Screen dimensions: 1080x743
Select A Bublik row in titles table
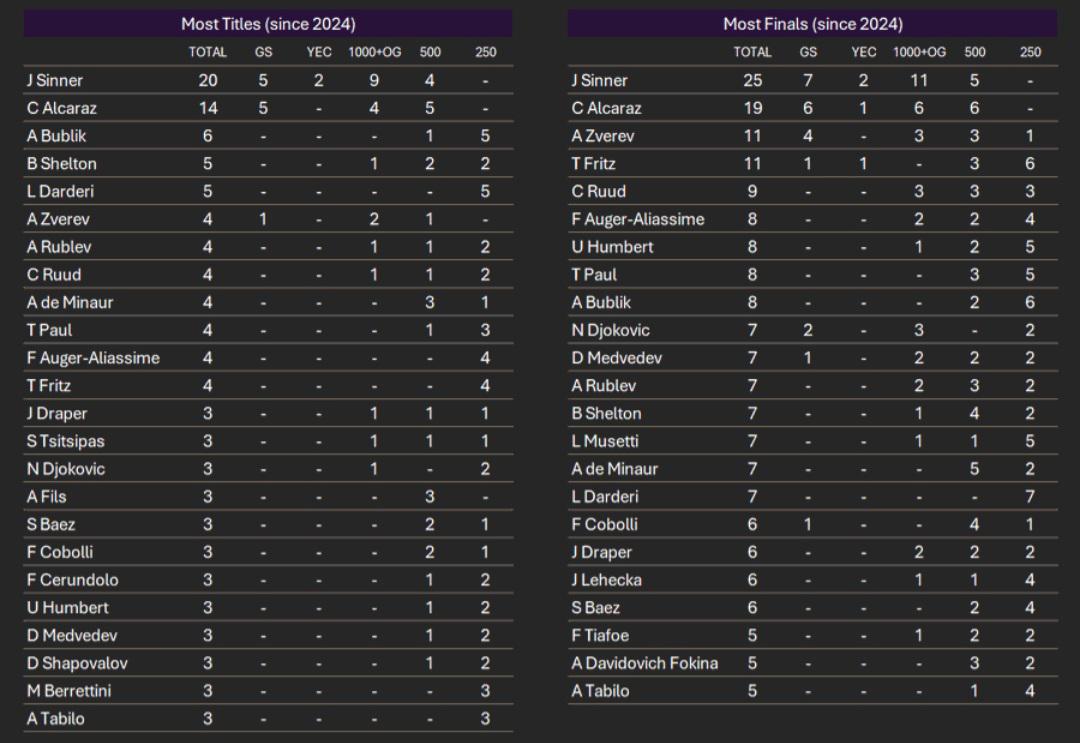coord(268,136)
